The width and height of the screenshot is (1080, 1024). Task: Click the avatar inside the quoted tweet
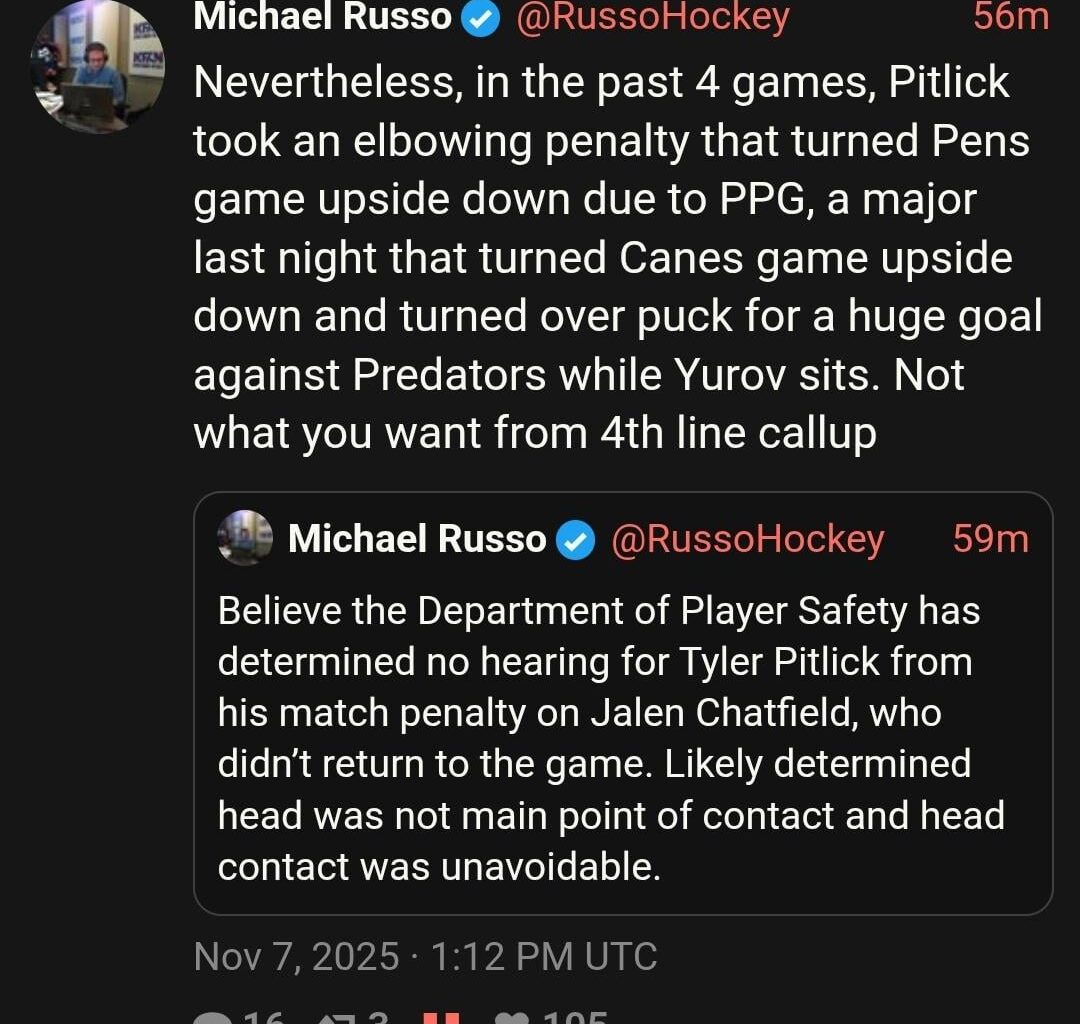click(243, 538)
